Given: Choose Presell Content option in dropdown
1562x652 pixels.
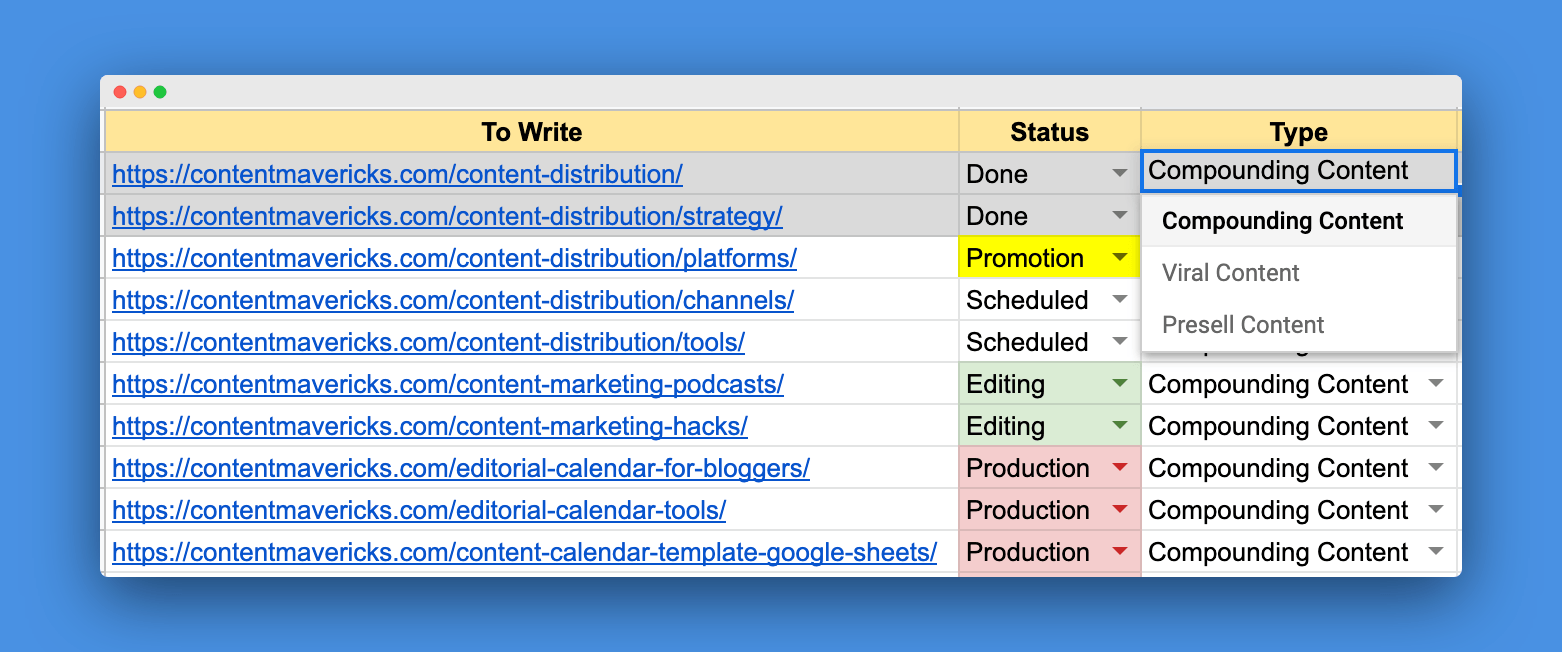Looking at the screenshot, I should 1243,325.
